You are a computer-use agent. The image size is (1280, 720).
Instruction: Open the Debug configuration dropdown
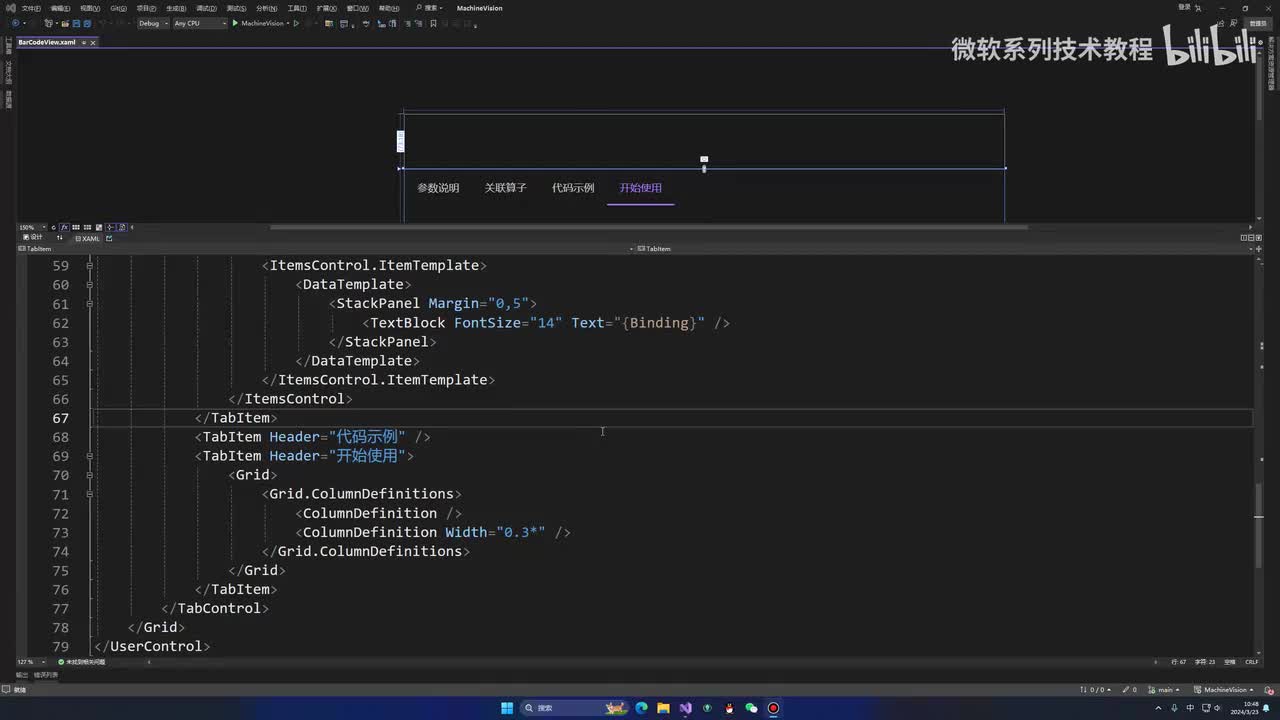[152, 23]
